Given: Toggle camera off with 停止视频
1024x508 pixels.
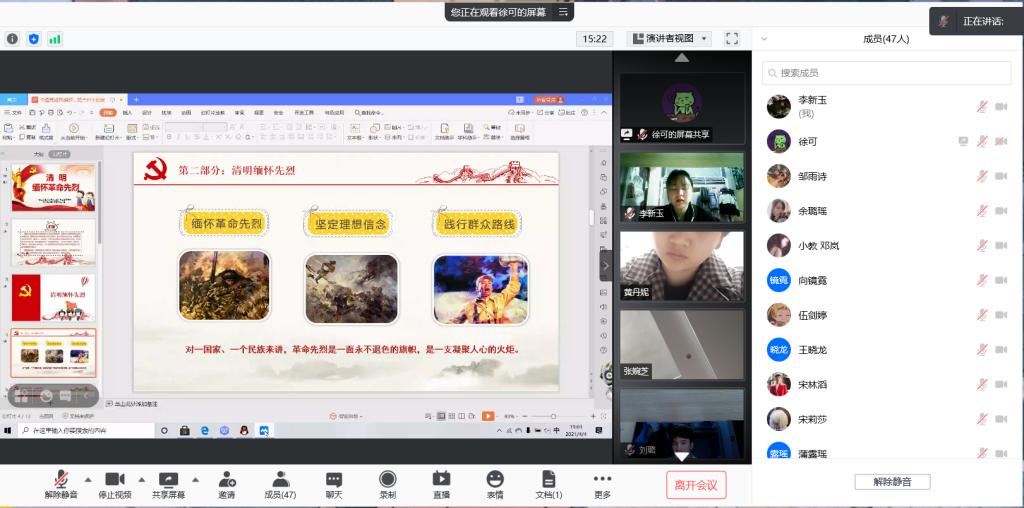Looking at the screenshot, I should (x=114, y=480).
